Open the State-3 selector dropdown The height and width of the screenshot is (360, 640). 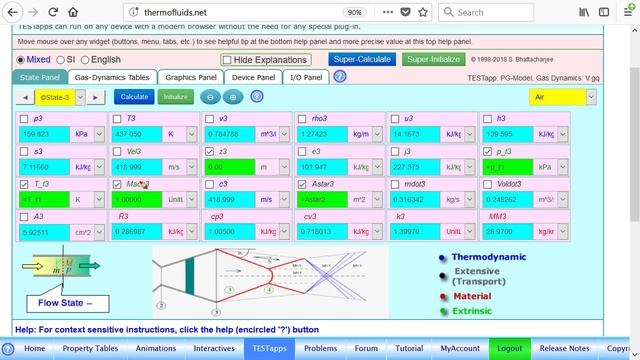(x=80, y=98)
